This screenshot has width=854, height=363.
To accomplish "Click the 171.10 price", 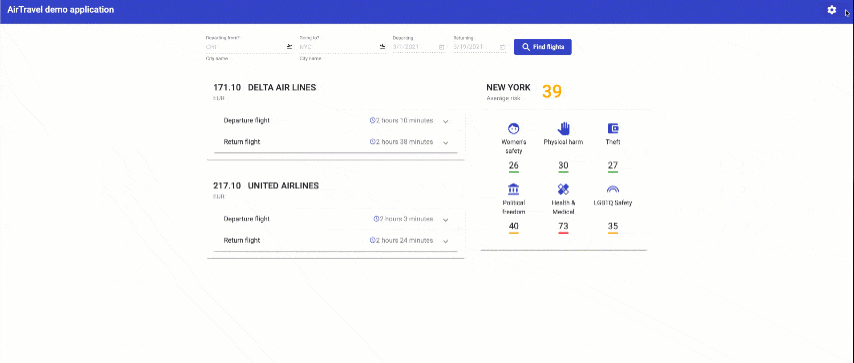I will [227, 87].
